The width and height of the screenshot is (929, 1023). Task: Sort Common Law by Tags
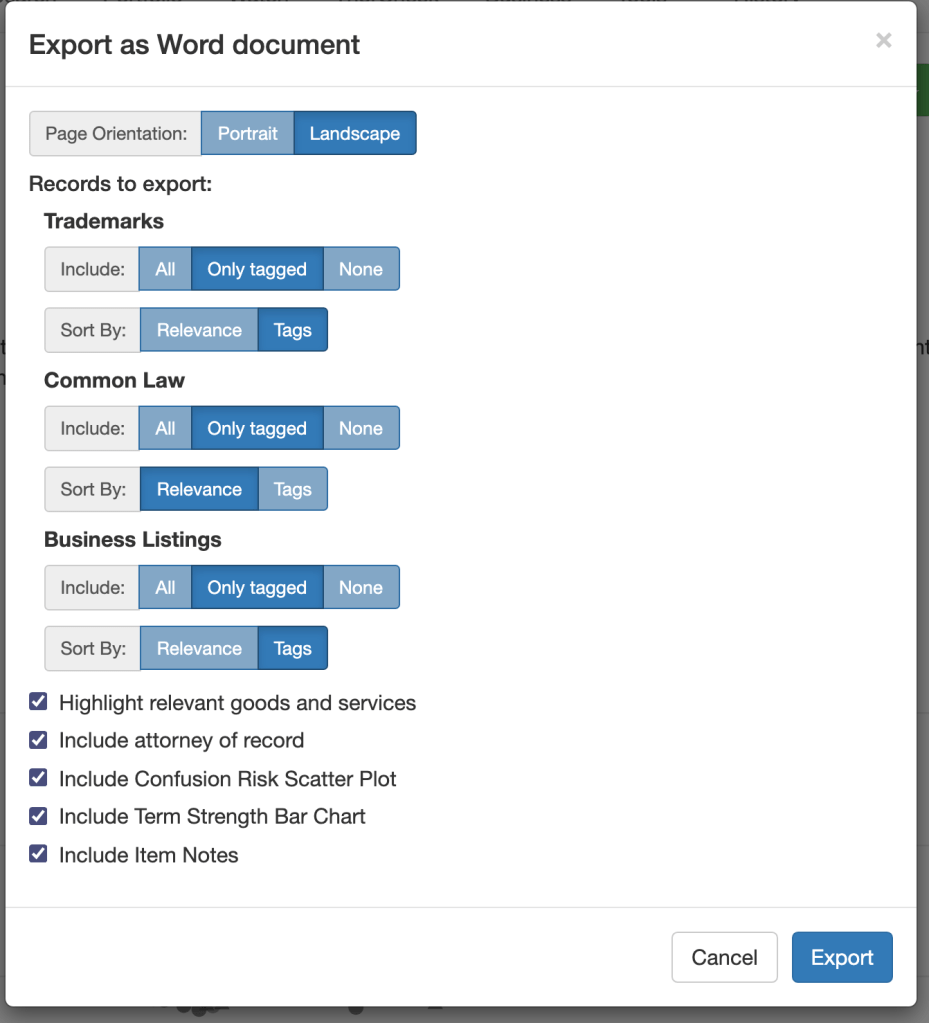pyautogui.click(x=292, y=489)
